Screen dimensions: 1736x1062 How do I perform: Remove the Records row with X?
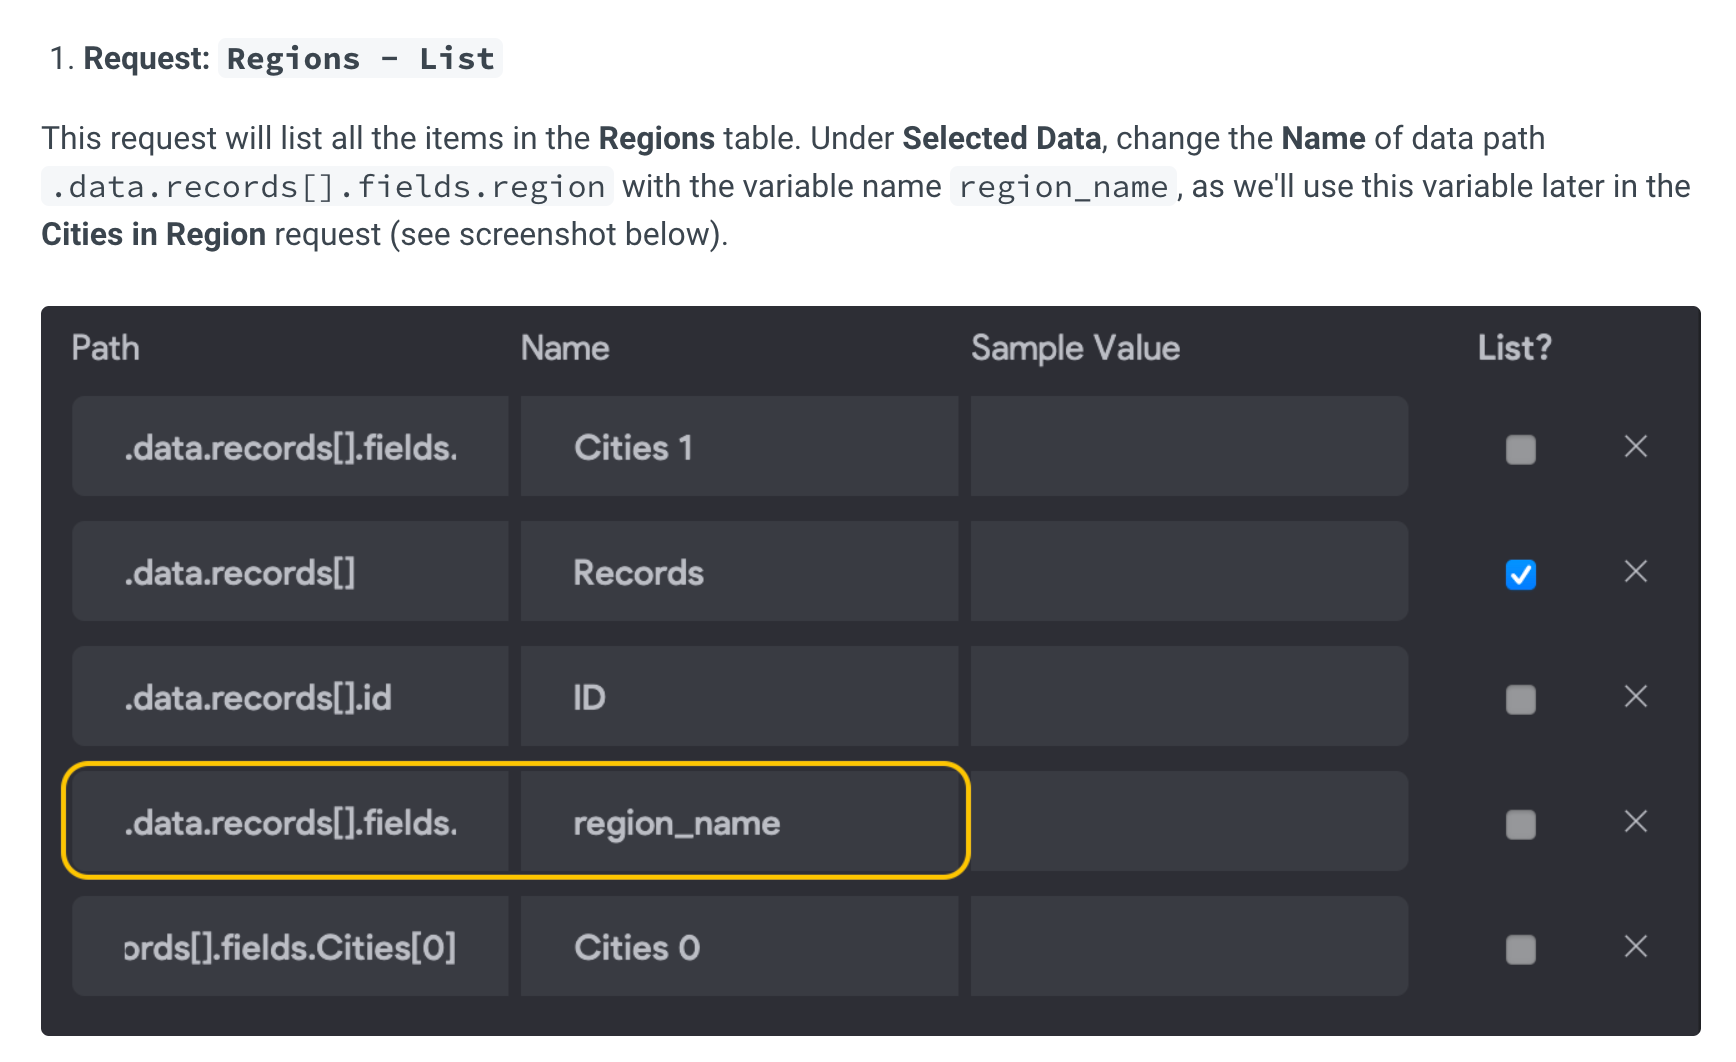(1635, 571)
